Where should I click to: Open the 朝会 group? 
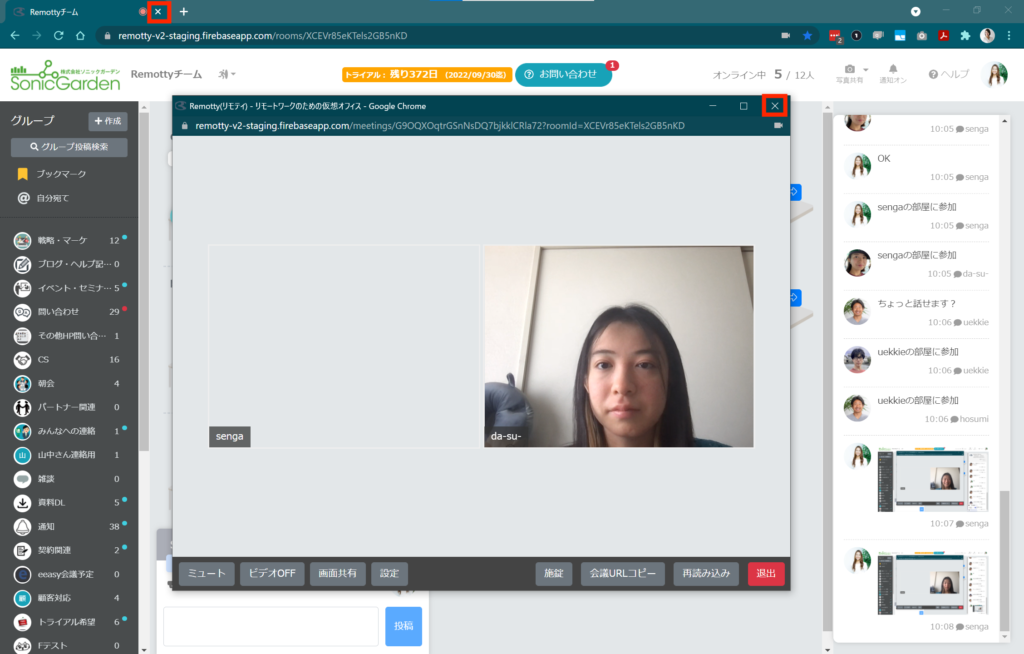69,384
